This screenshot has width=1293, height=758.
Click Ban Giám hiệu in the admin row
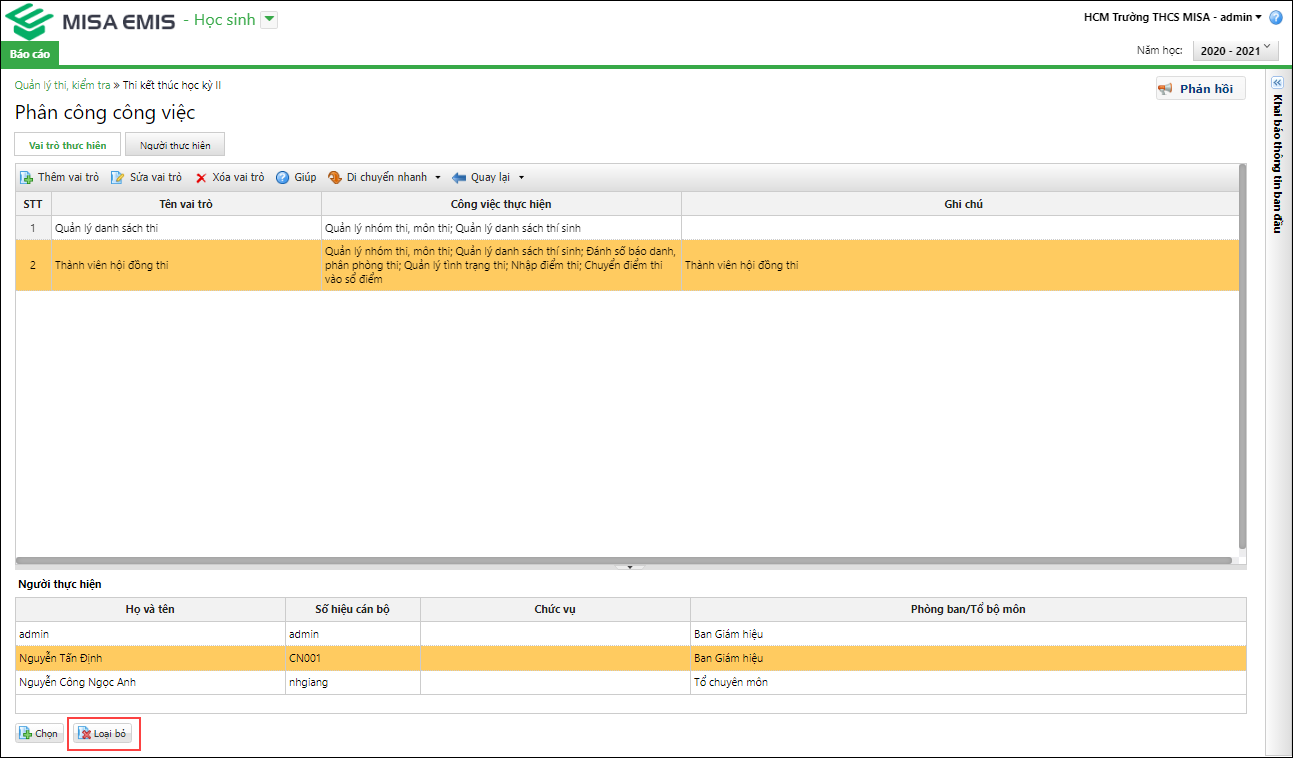coord(968,634)
